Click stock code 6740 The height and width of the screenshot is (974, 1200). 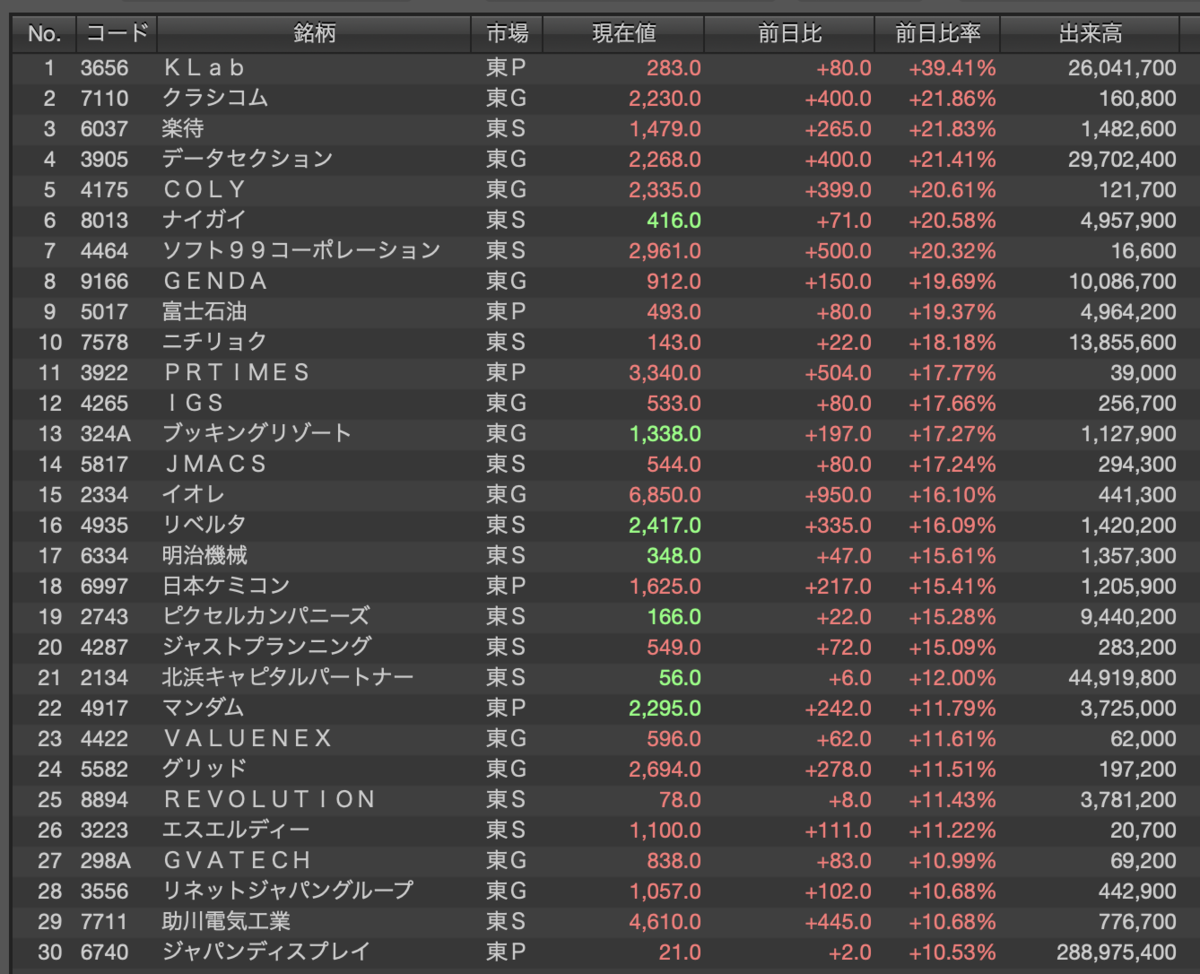pos(105,952)
